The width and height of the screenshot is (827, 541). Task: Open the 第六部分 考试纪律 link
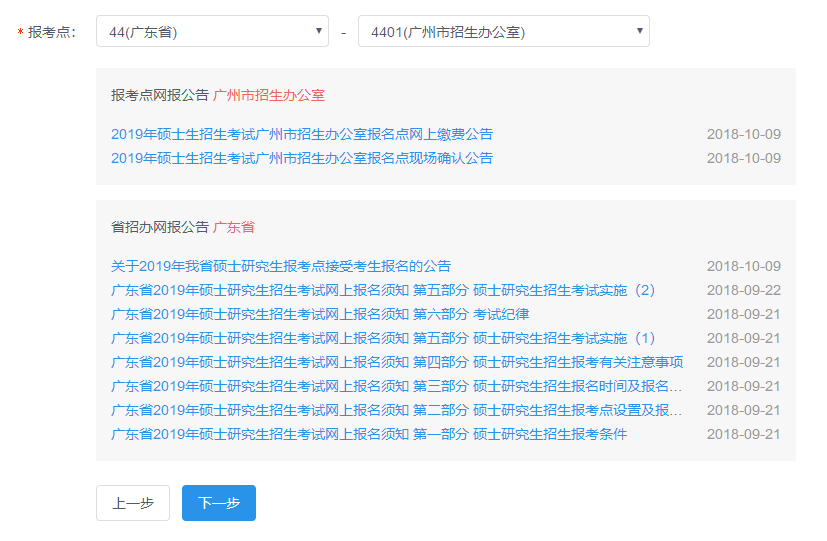(319, 314)
